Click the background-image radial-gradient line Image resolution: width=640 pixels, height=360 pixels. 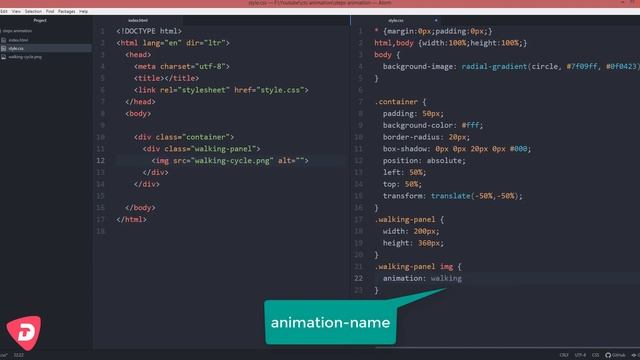[x=511, y=67]
